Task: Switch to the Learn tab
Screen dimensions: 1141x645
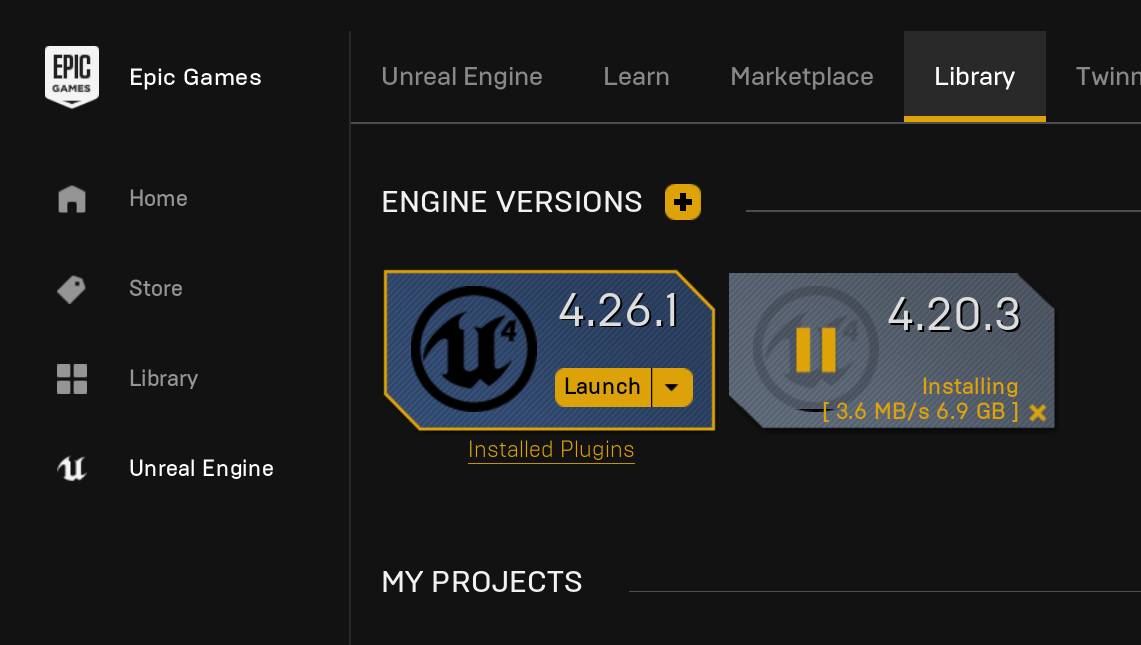Action: pos(636,76)
